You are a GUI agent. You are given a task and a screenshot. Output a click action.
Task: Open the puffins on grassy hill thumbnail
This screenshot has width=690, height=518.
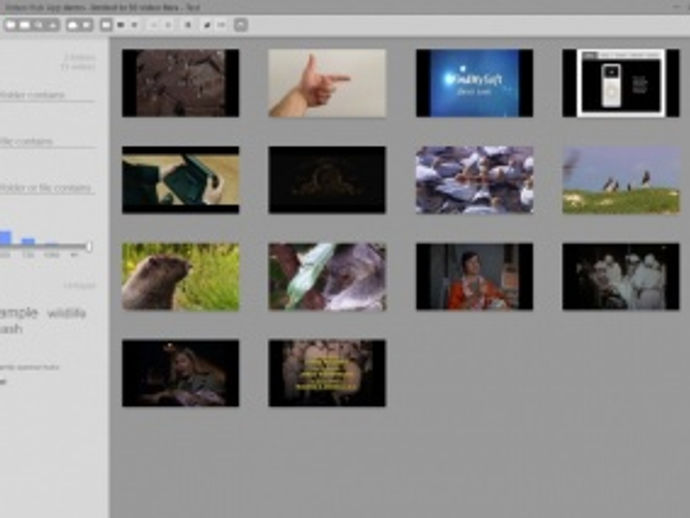(x=620, y=180)
